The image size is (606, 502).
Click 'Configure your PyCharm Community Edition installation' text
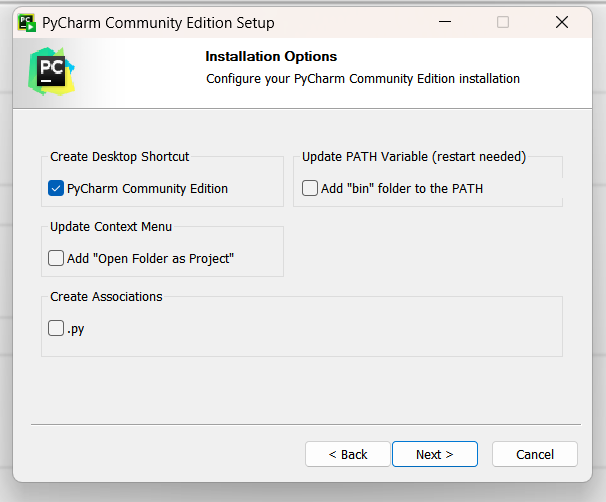coord(363,79)
